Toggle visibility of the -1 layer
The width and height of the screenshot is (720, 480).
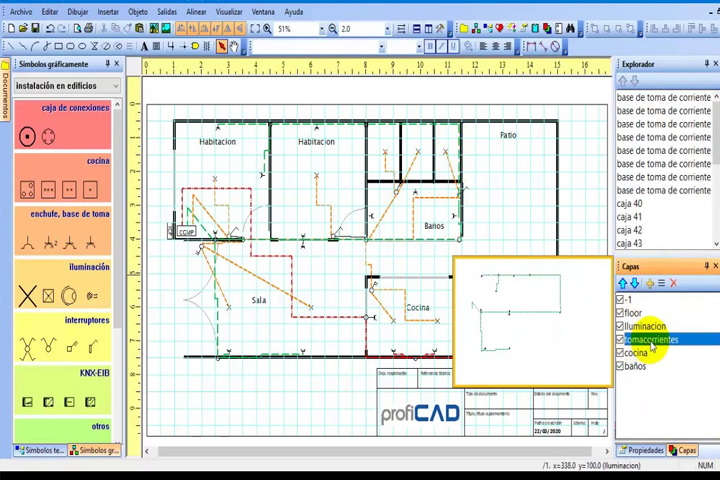click(x=620, y=299)
